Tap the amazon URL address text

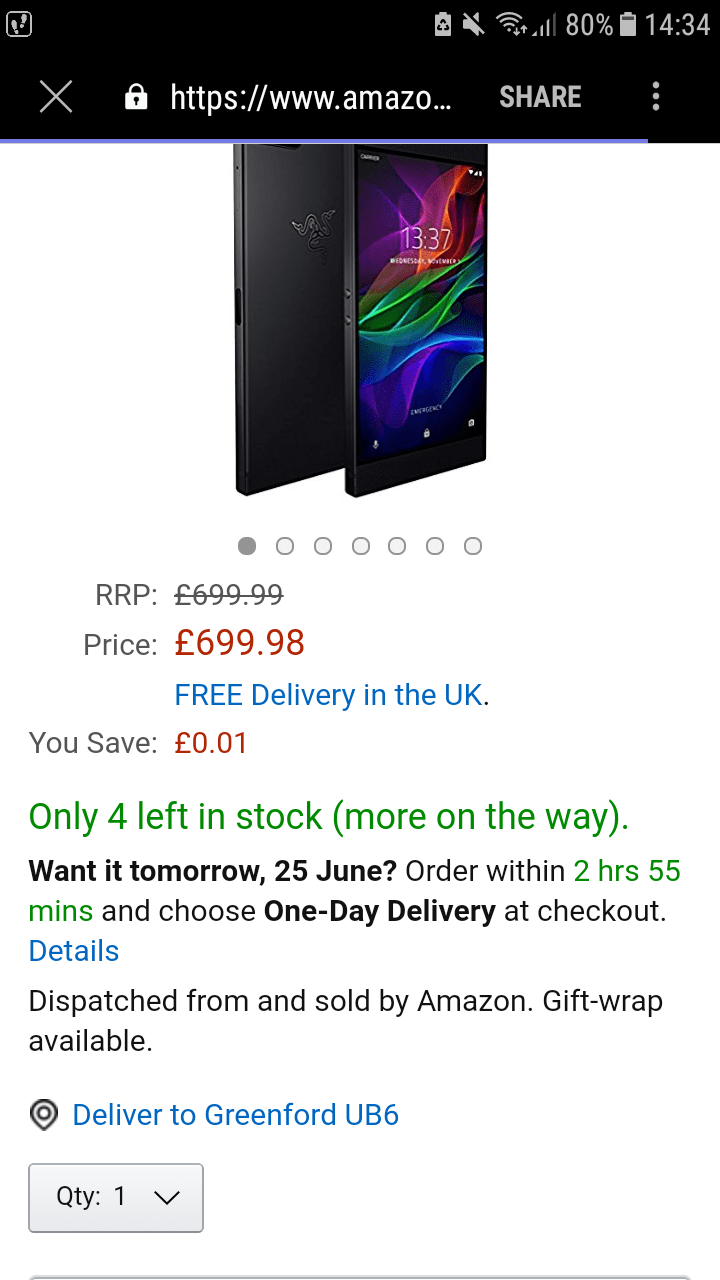311,97
